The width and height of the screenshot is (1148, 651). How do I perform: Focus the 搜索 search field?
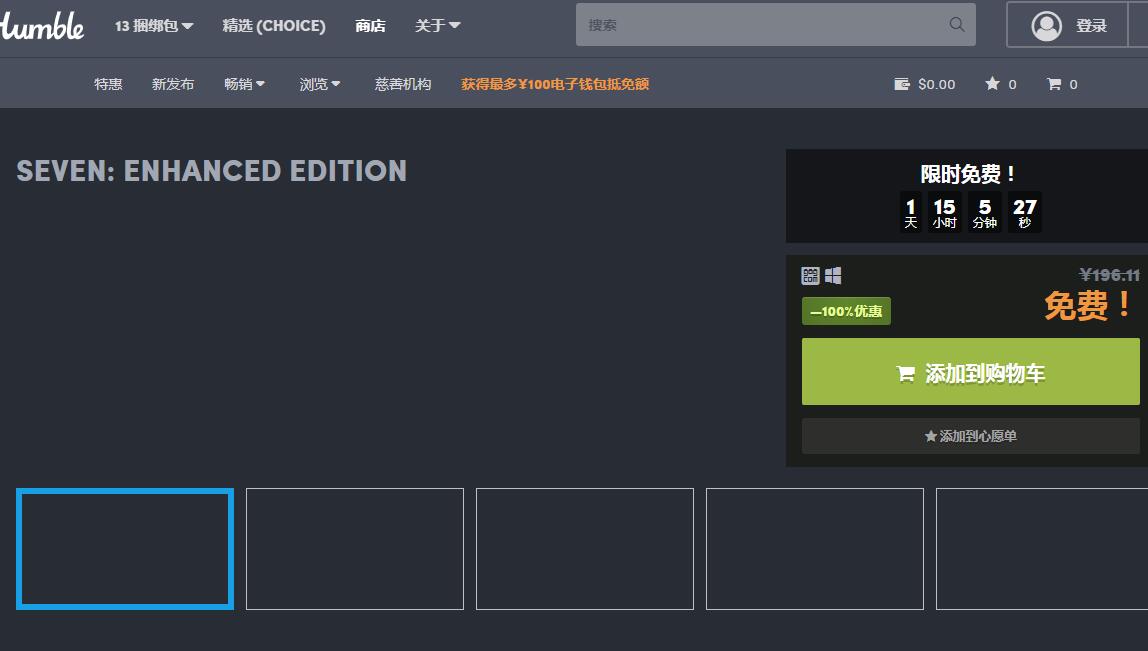click(x=775, y=25)
